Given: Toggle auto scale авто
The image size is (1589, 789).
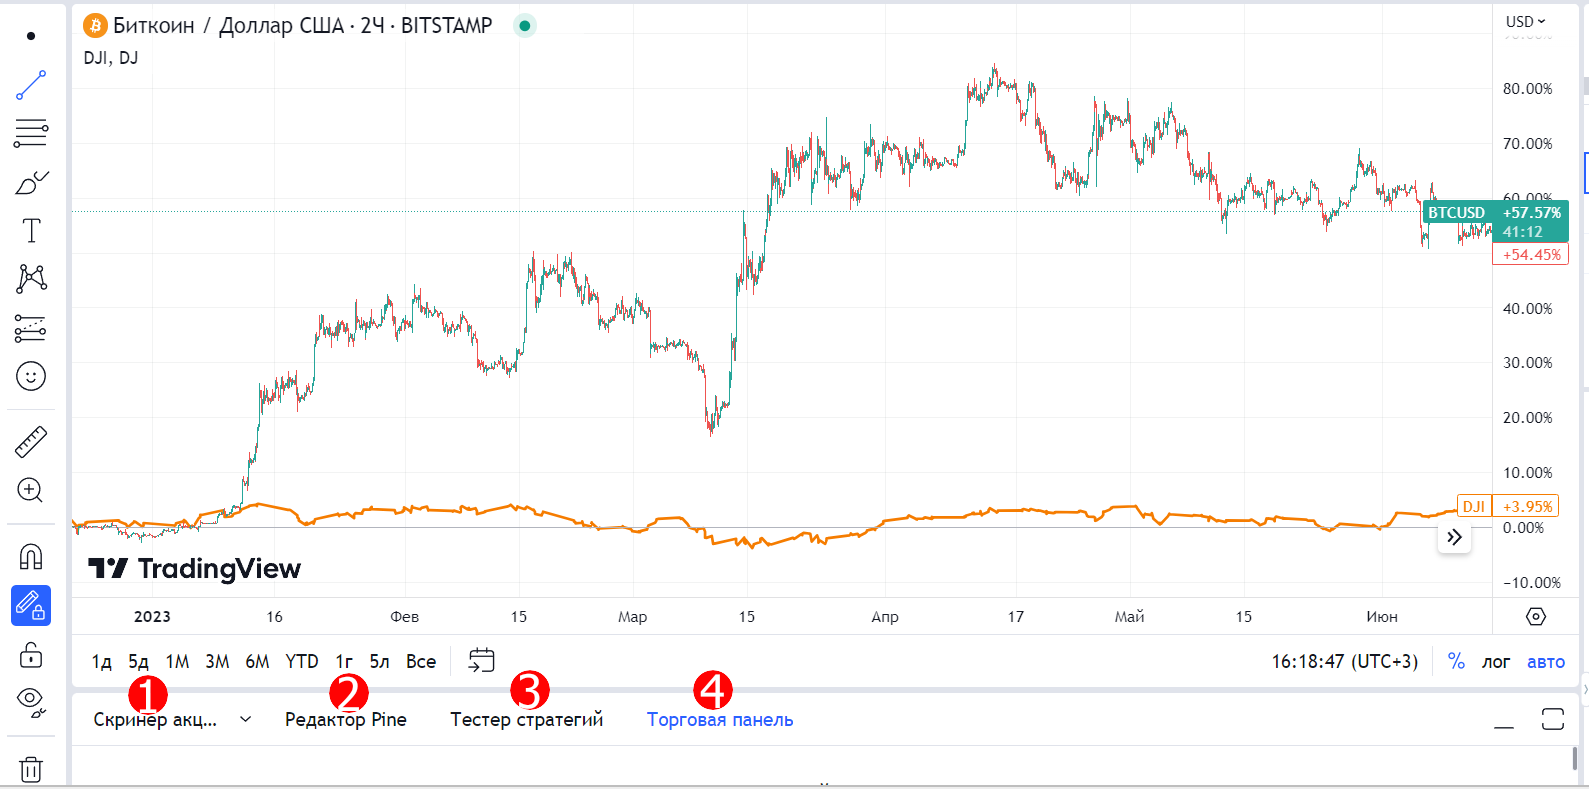Looking at the screenshot, I should coord(1546,661).
